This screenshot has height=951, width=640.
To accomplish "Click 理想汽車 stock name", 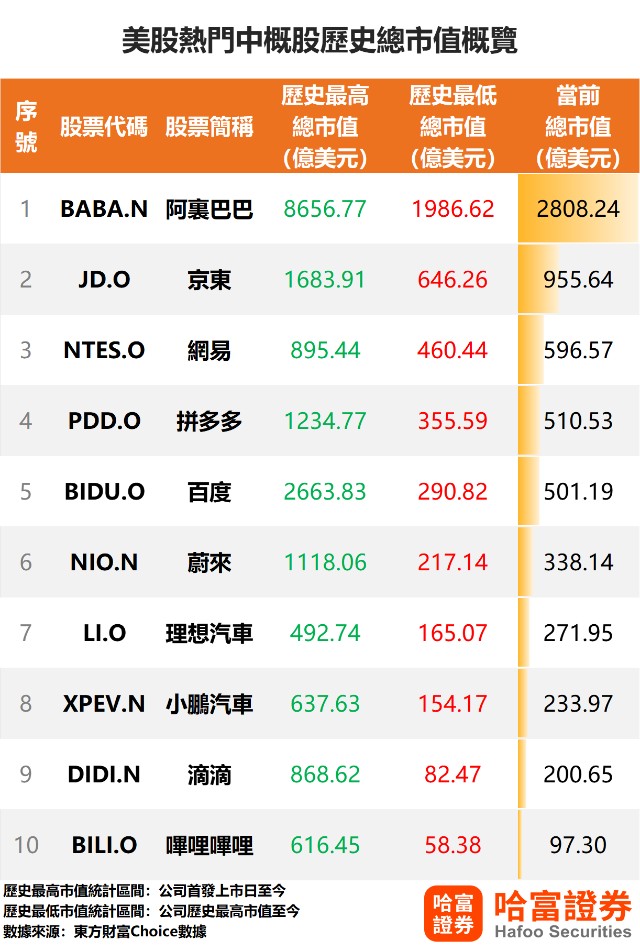I will [x=209, y=633].
